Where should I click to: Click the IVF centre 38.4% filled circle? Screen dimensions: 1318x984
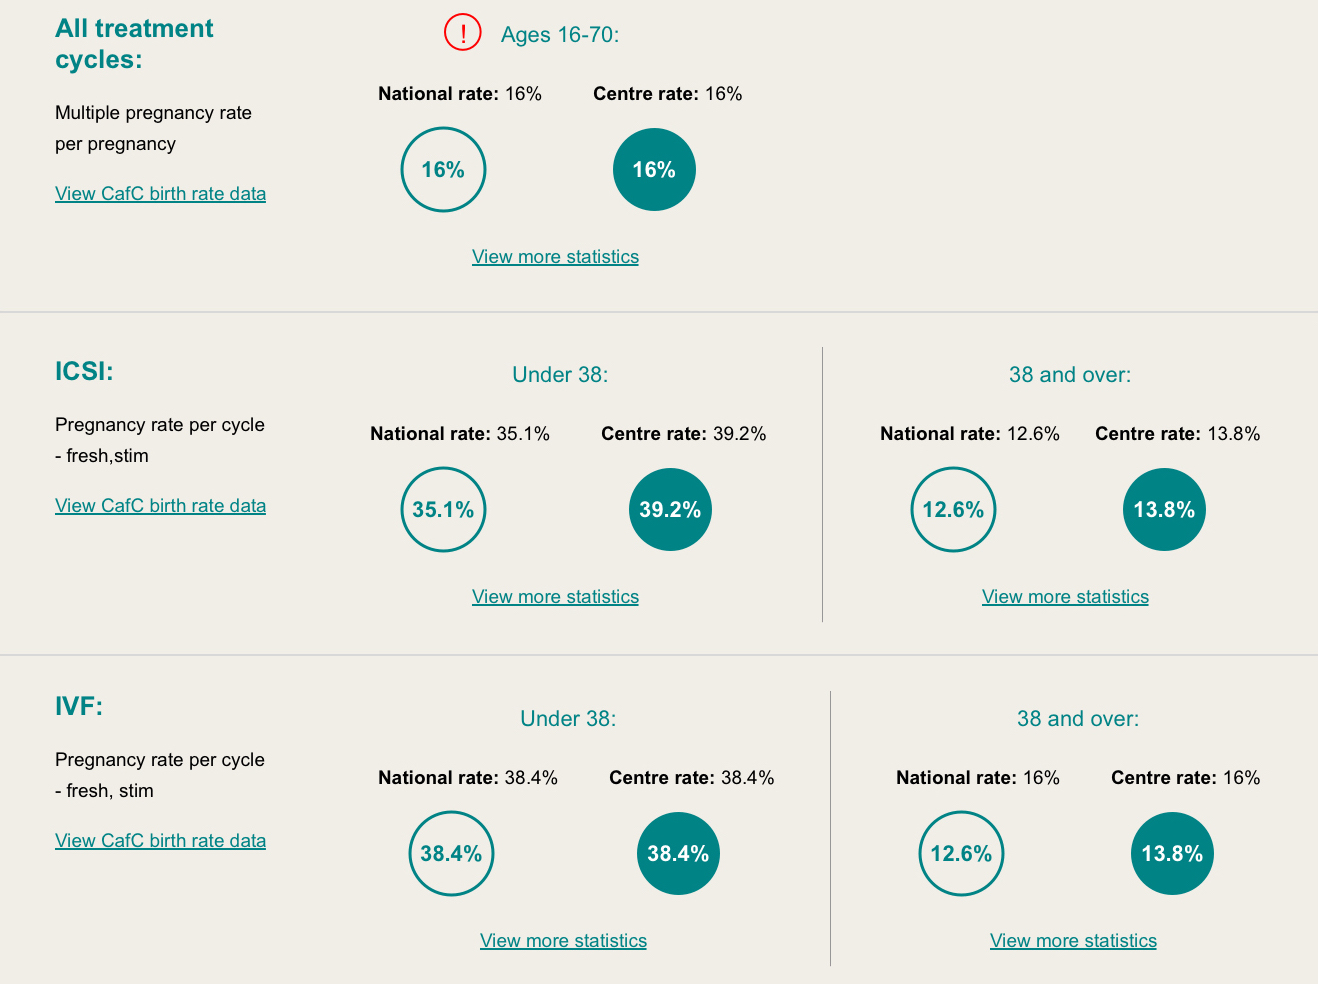pos(678,853)
